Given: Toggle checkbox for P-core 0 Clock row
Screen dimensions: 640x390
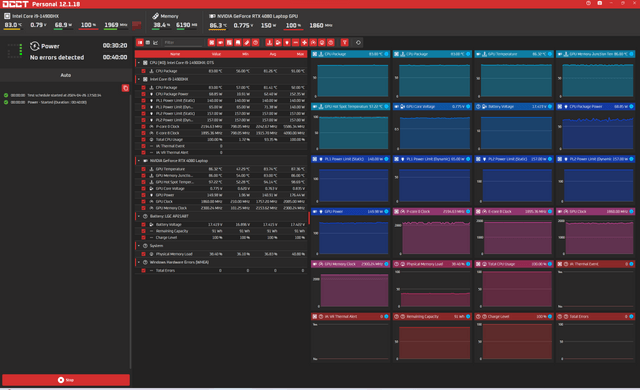Looking at the screenshot, I should click(143, 126).
